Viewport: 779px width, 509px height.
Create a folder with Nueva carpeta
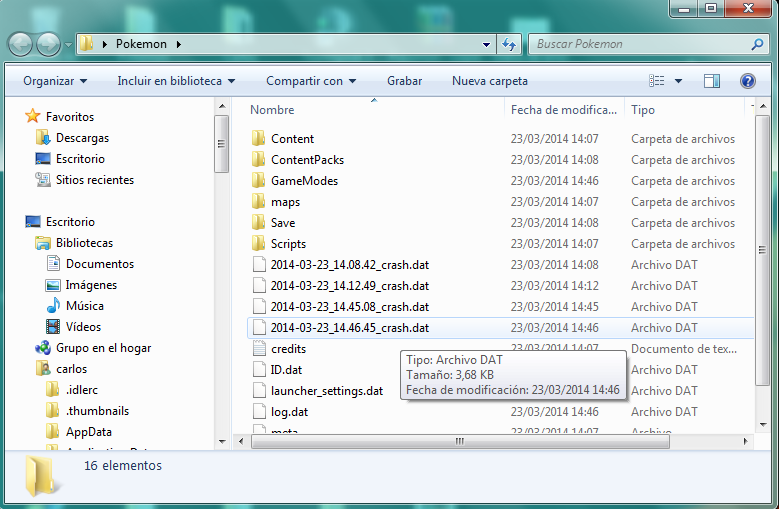point(490,81)
